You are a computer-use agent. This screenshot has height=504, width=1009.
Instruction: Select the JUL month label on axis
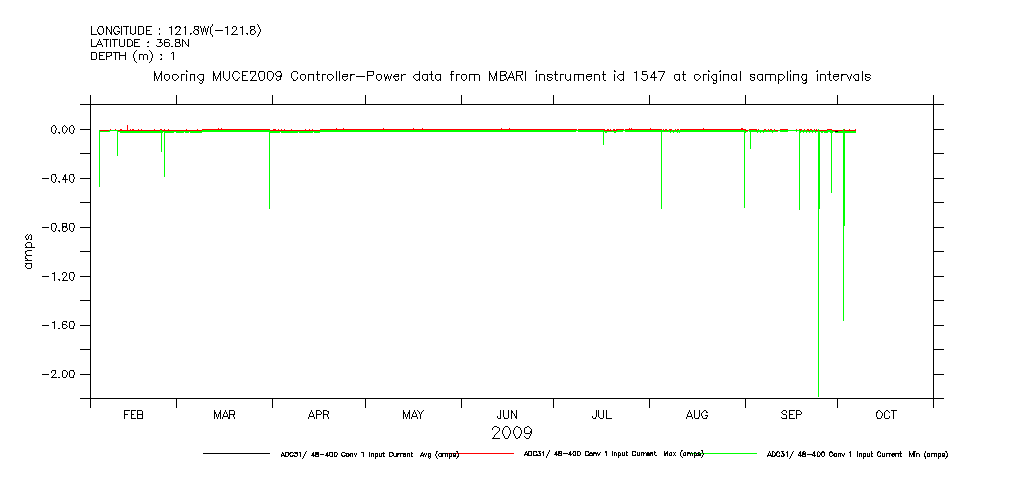tap(601, 414)
